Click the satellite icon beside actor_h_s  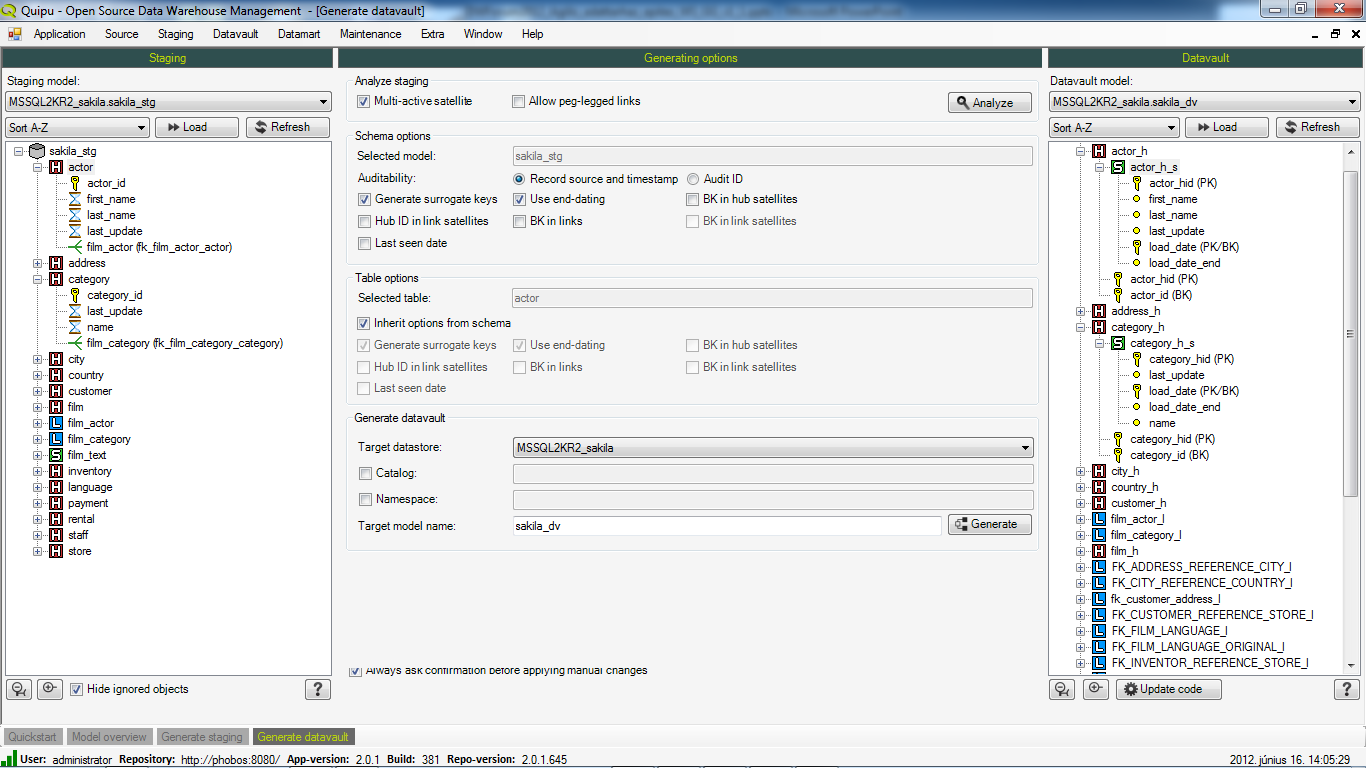[1118, 167]
